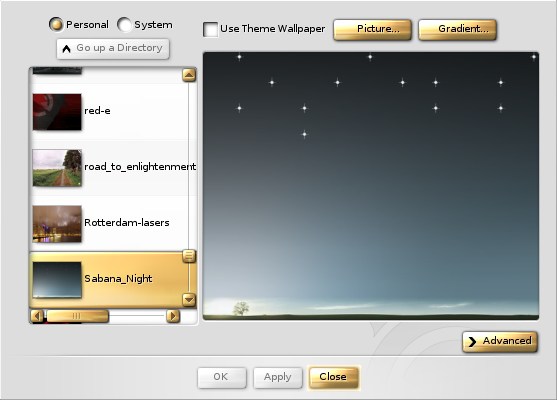Viewport: 557px width, 400px height.
Task: Open the Picture... chooser button
Action: pyautogui.click(x=372, y=29)
